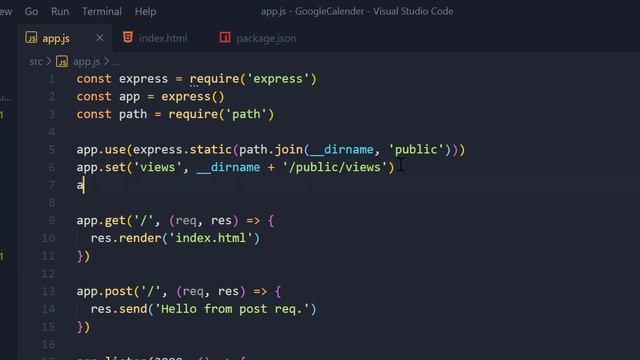Viewport: 640px width, 360px height.
Task: Click the res.render('index.html') line
Action: pyautogui.click(x=175, y=238)
